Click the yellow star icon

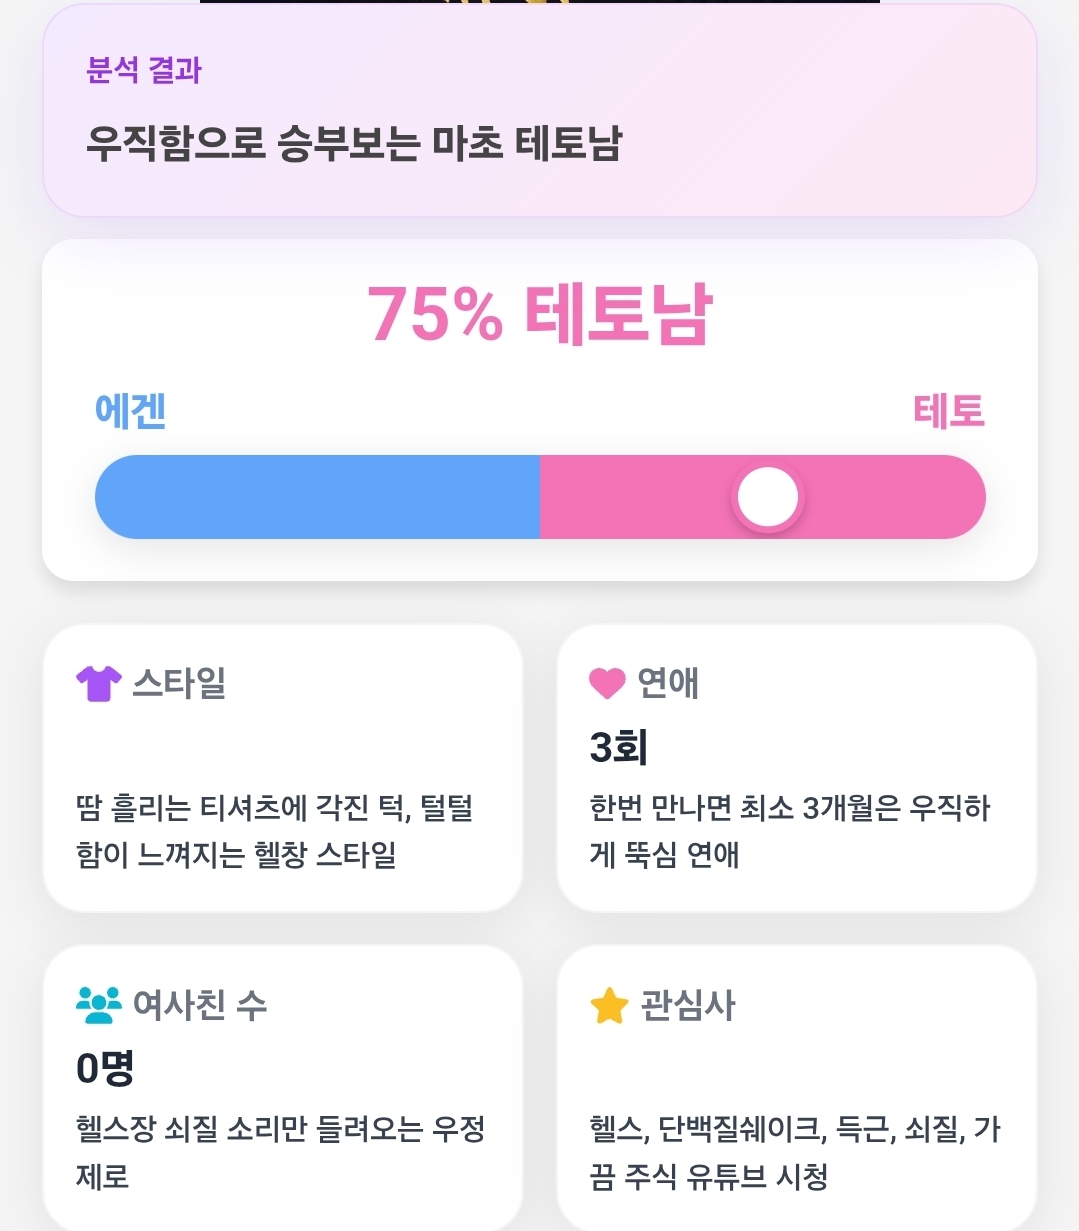tap(609, 1006)
